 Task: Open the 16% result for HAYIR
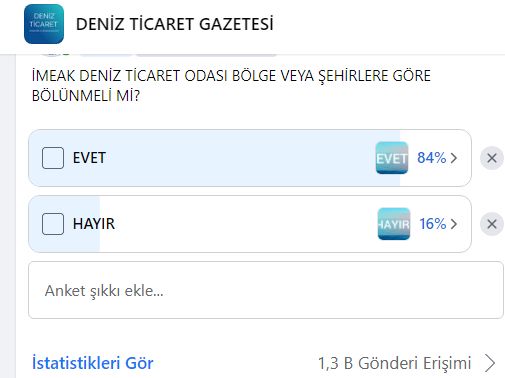[433, 224]
